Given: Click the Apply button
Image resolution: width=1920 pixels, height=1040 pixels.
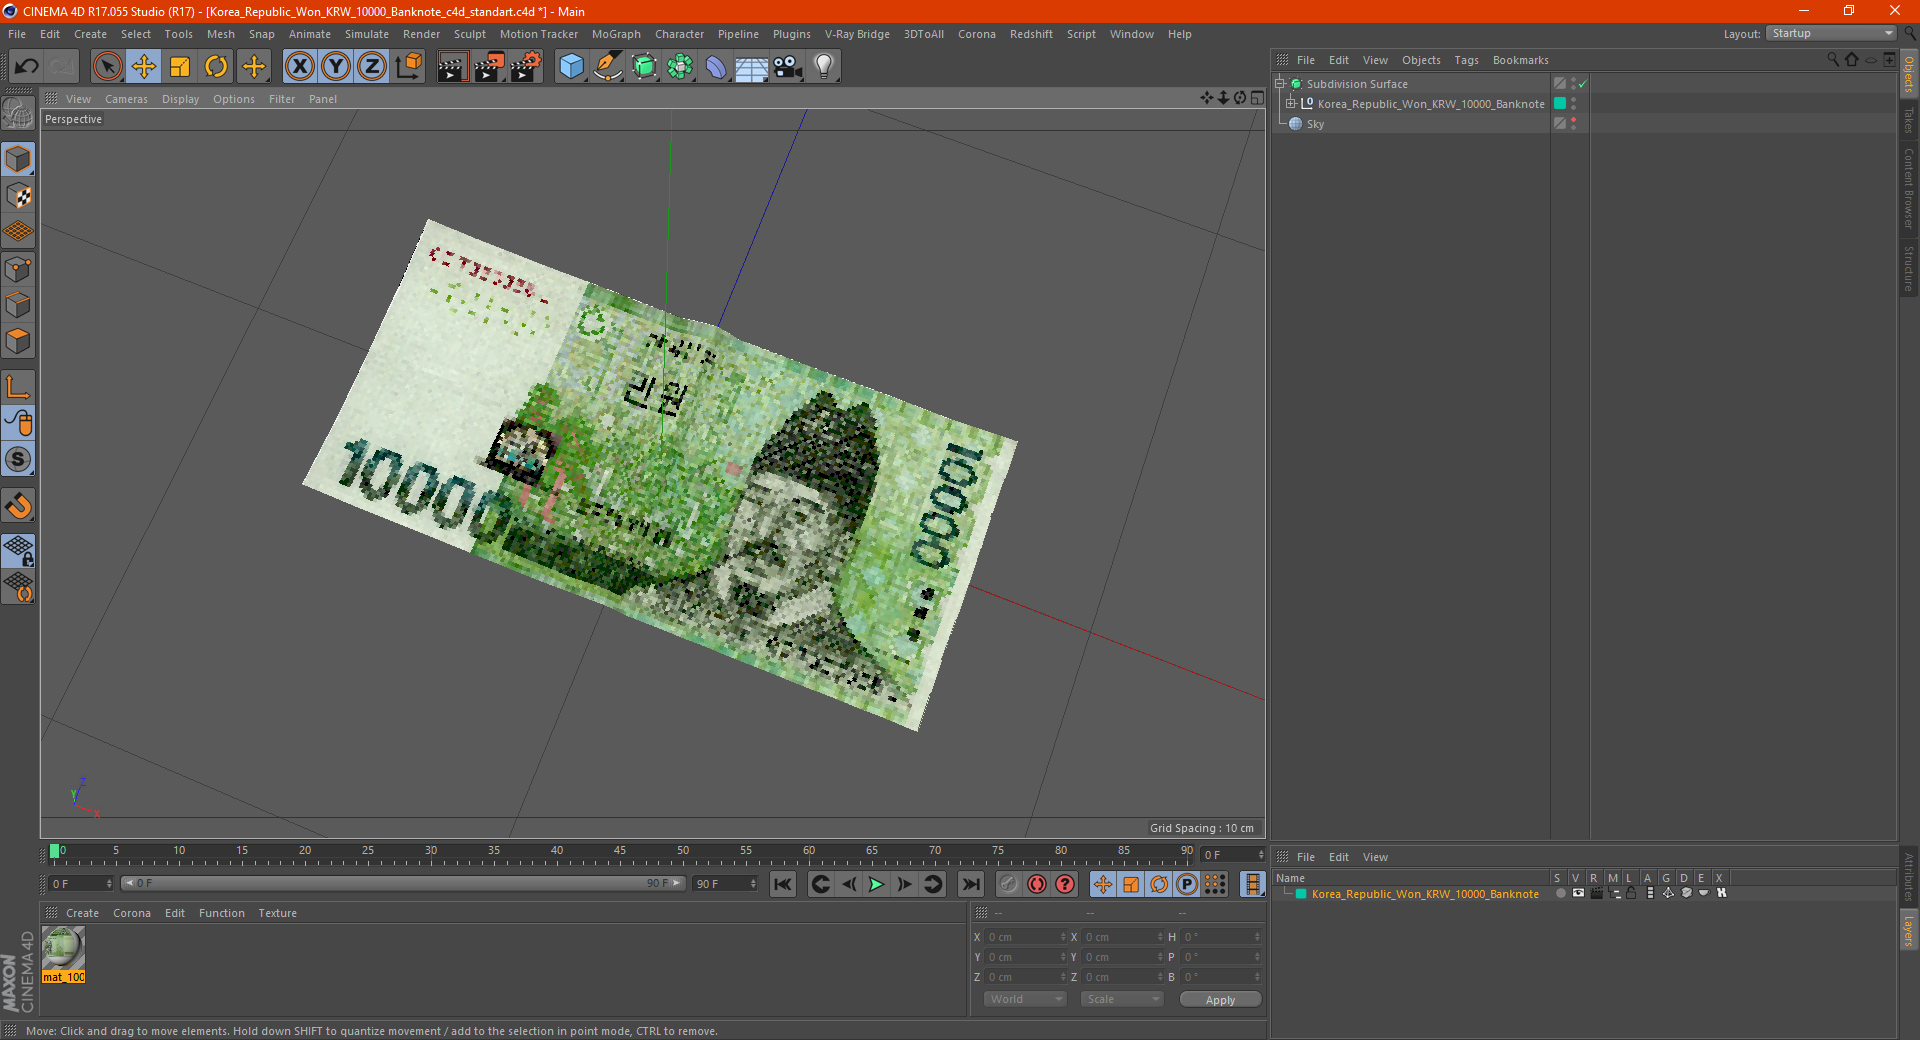Looking at the screenshot, I should coord(1220,999).
